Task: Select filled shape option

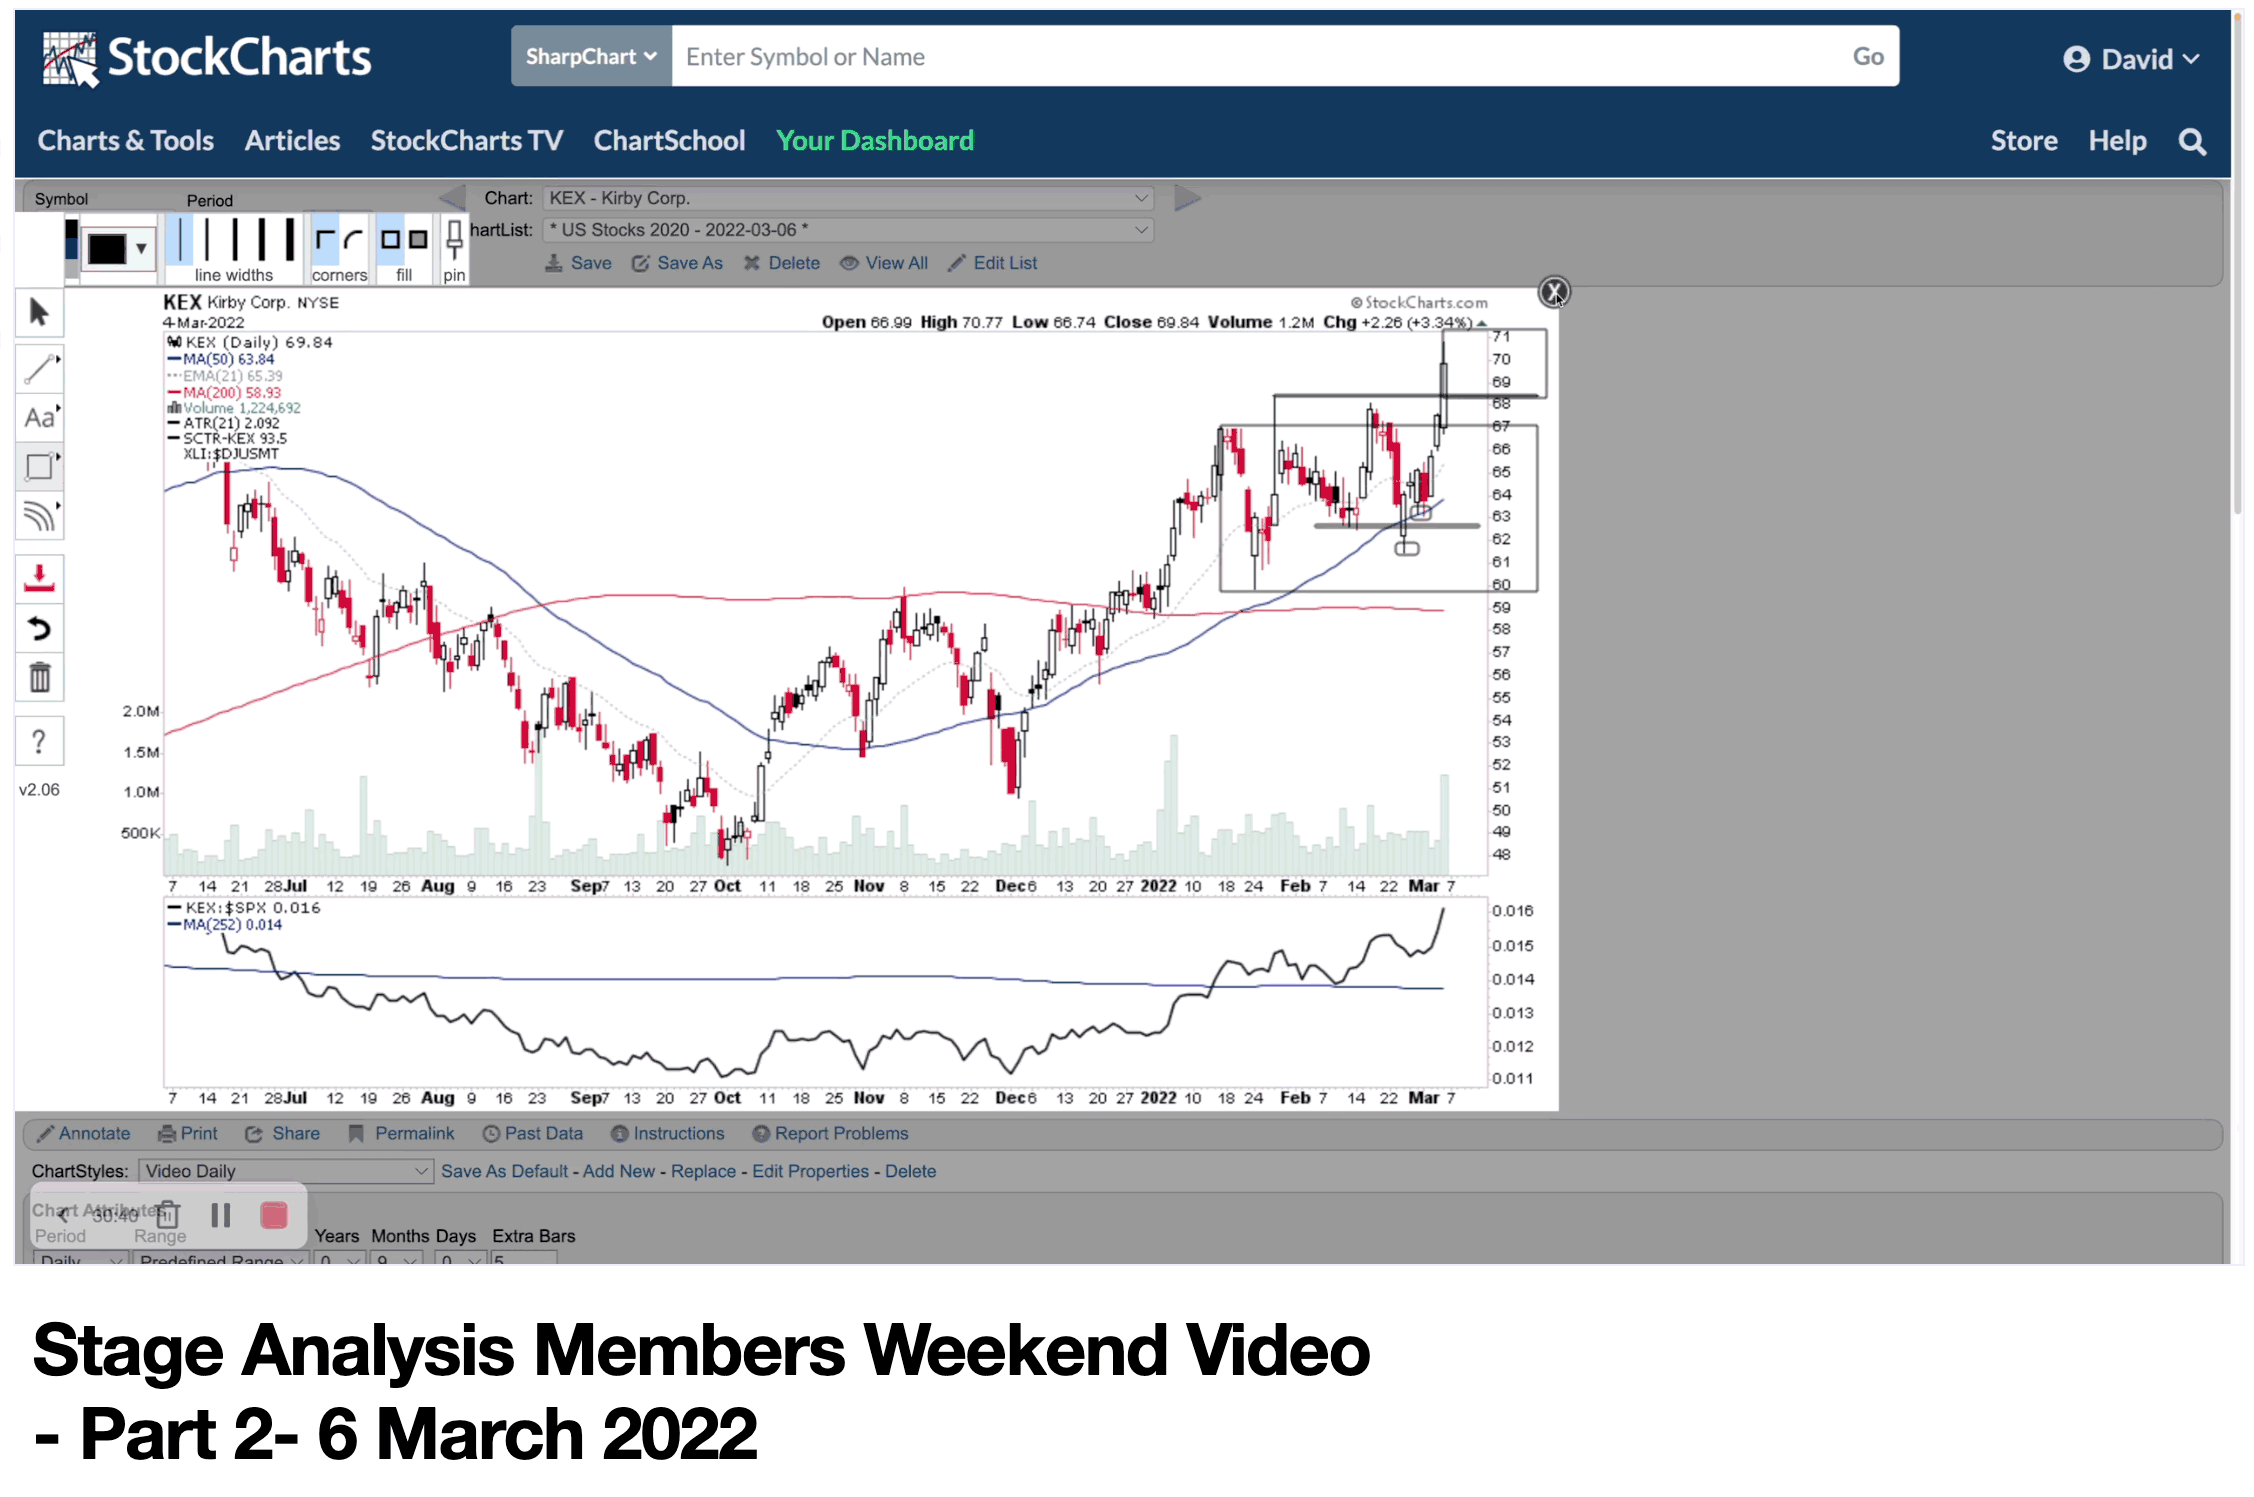Action: click(x=418, y=240)
